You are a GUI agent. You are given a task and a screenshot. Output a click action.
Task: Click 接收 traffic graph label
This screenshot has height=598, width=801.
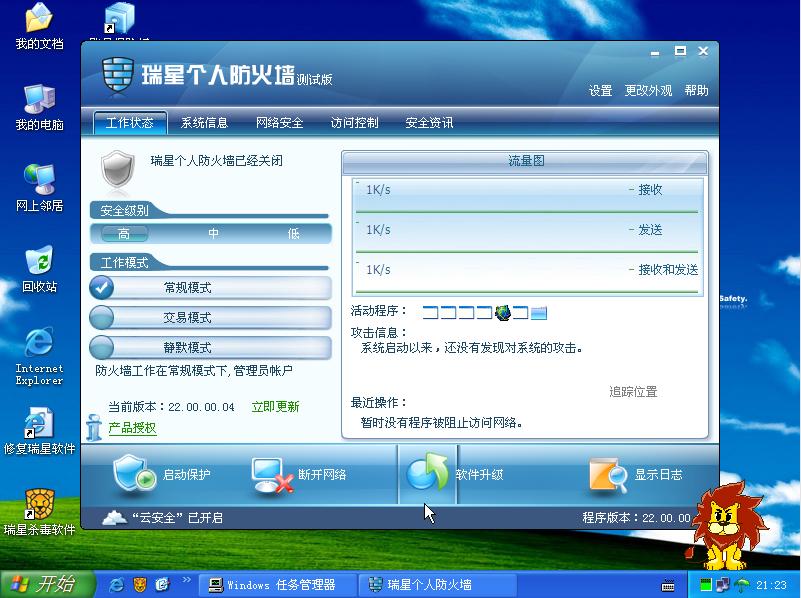coord(650,190)
